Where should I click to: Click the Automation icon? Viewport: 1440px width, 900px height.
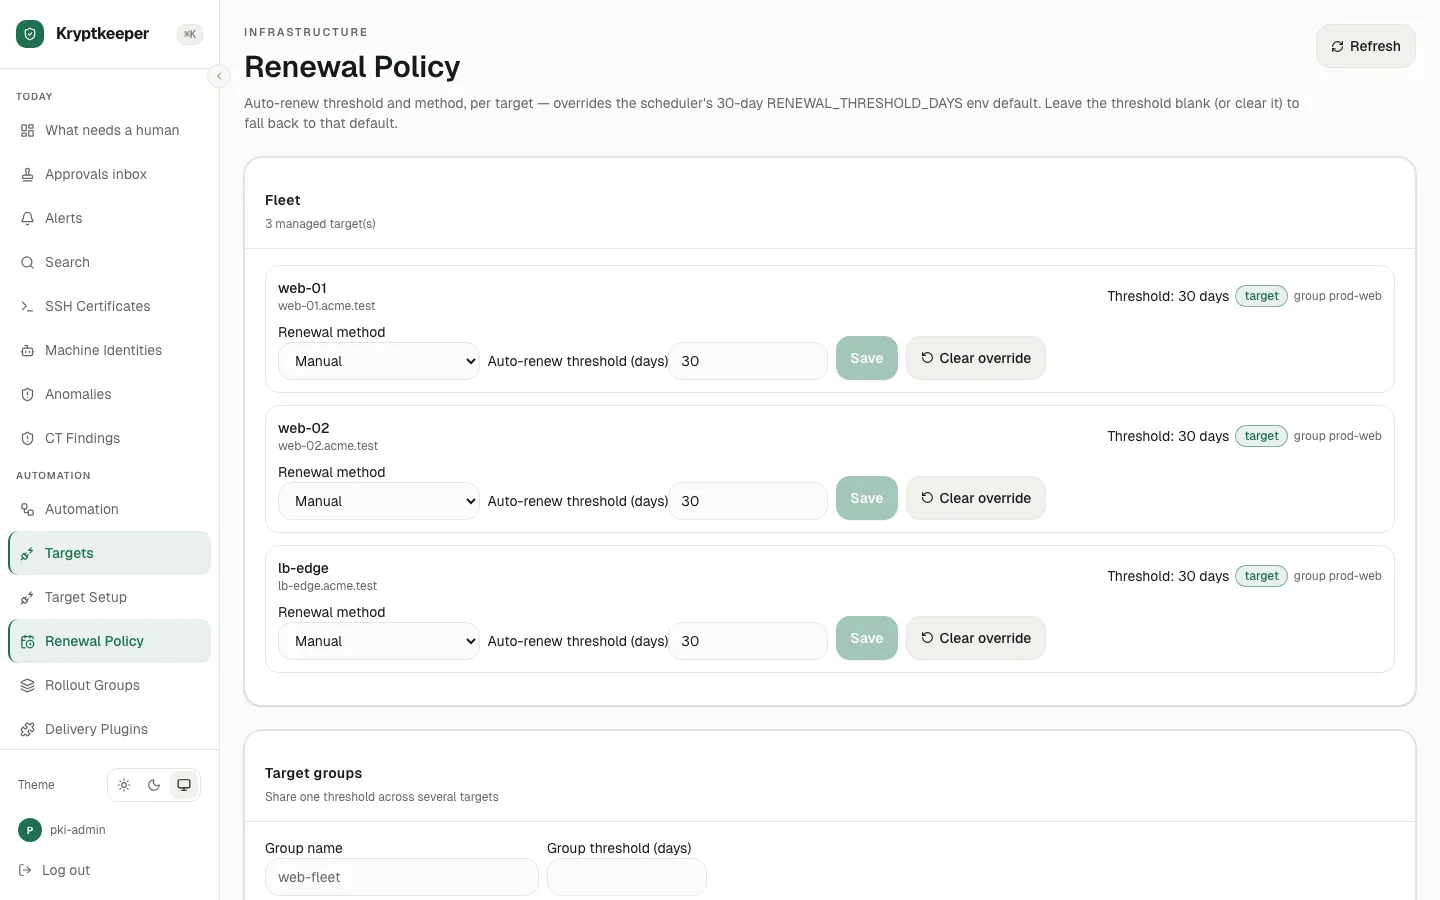28,509
